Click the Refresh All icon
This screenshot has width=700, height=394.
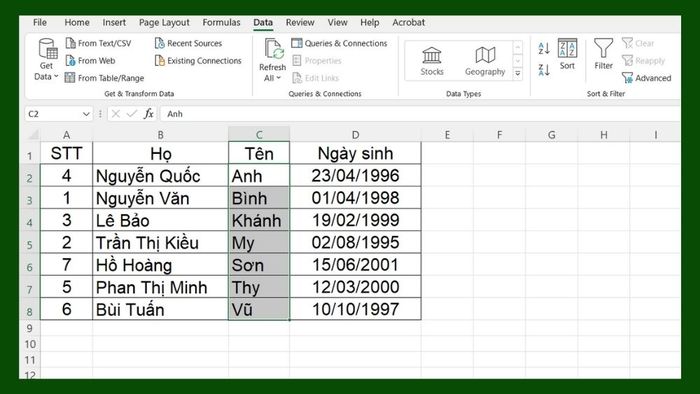click(x=273, y=49)
